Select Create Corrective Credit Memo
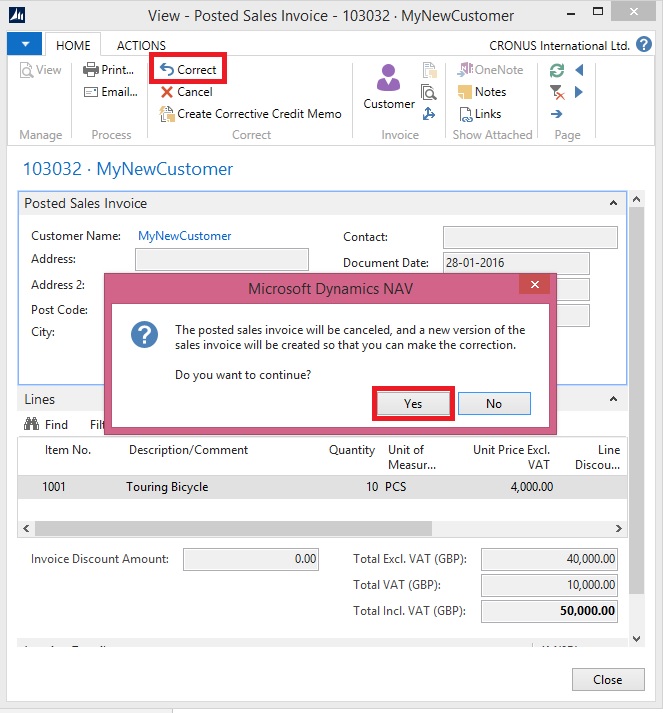Viewport: 663px width, 713px height. coord(251,114)
